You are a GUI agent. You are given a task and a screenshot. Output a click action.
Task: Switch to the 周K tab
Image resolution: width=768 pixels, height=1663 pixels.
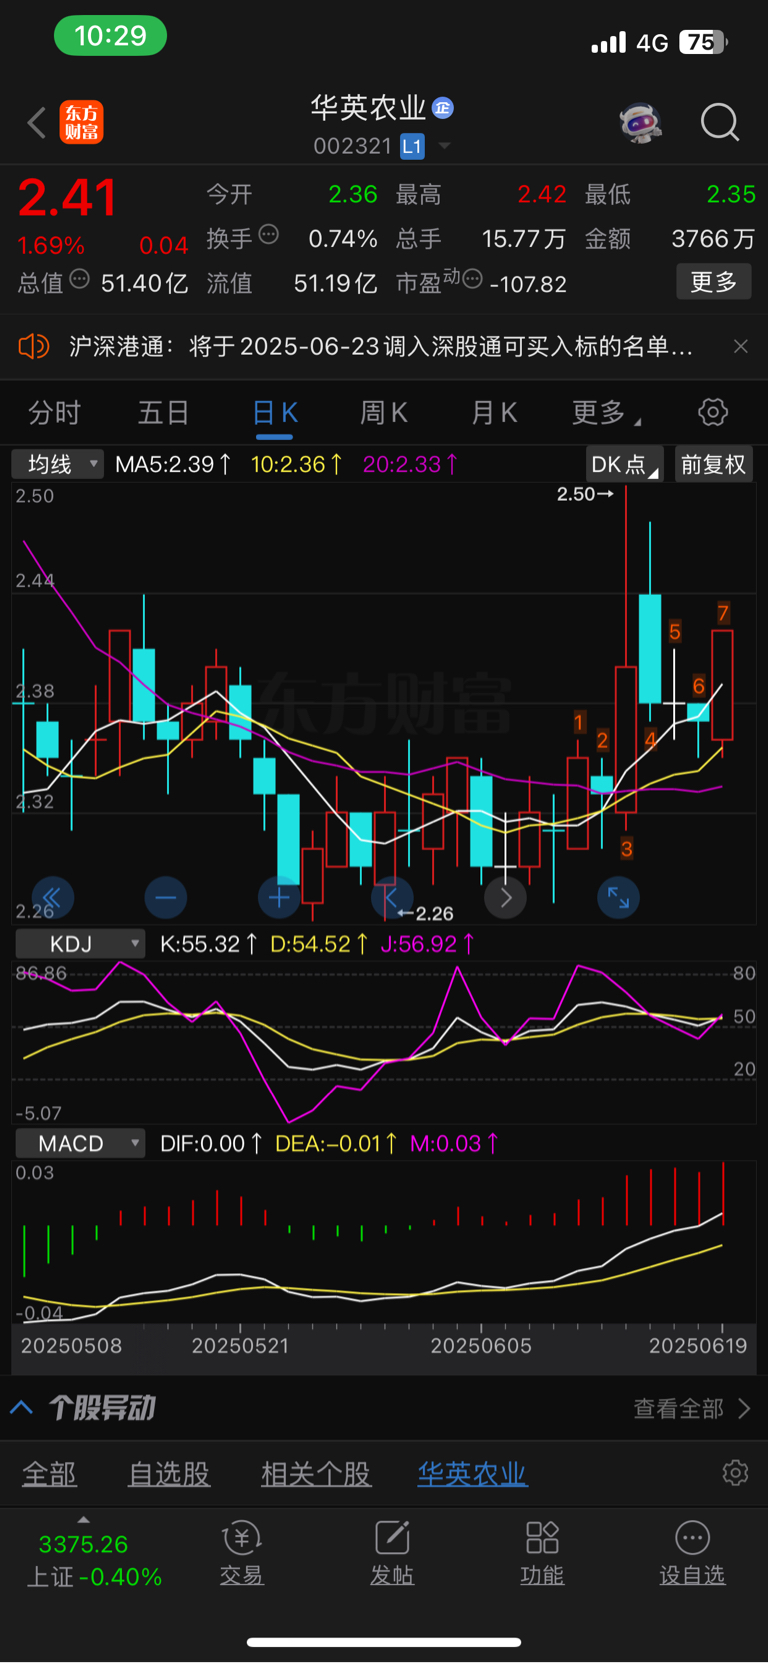pos(384,413)
